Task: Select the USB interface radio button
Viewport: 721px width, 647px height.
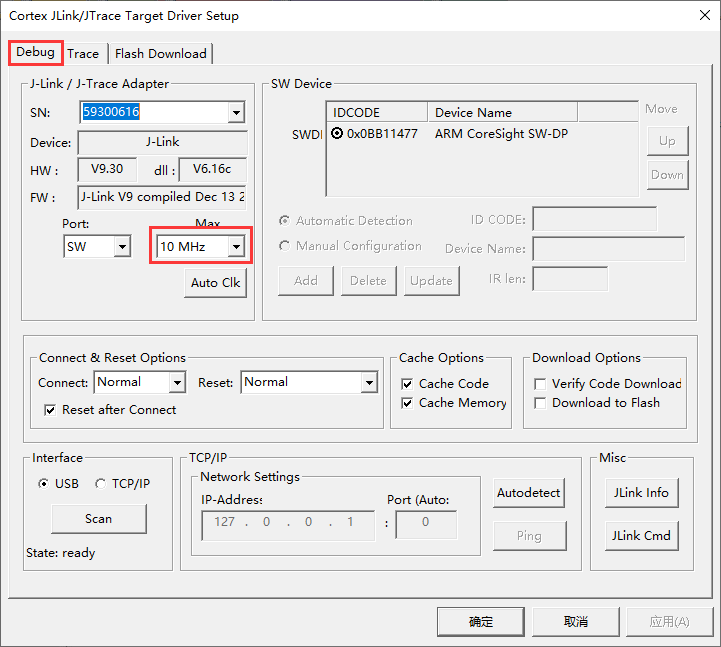Action: click(x=43, y=484)
